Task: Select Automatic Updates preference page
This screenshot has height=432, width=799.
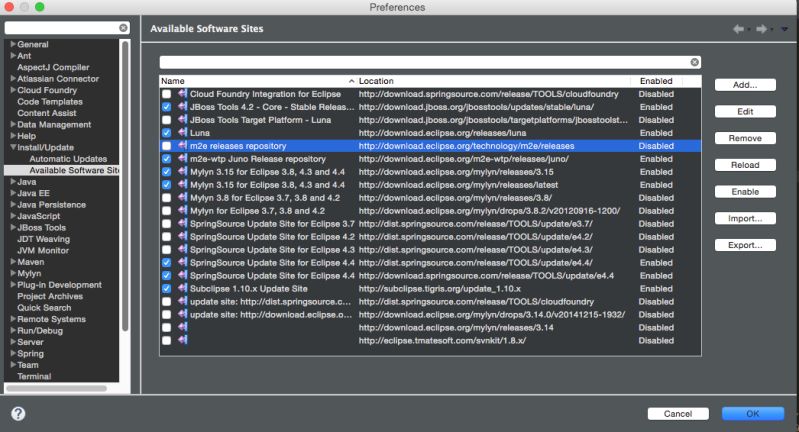Action: tap(68, 159)
